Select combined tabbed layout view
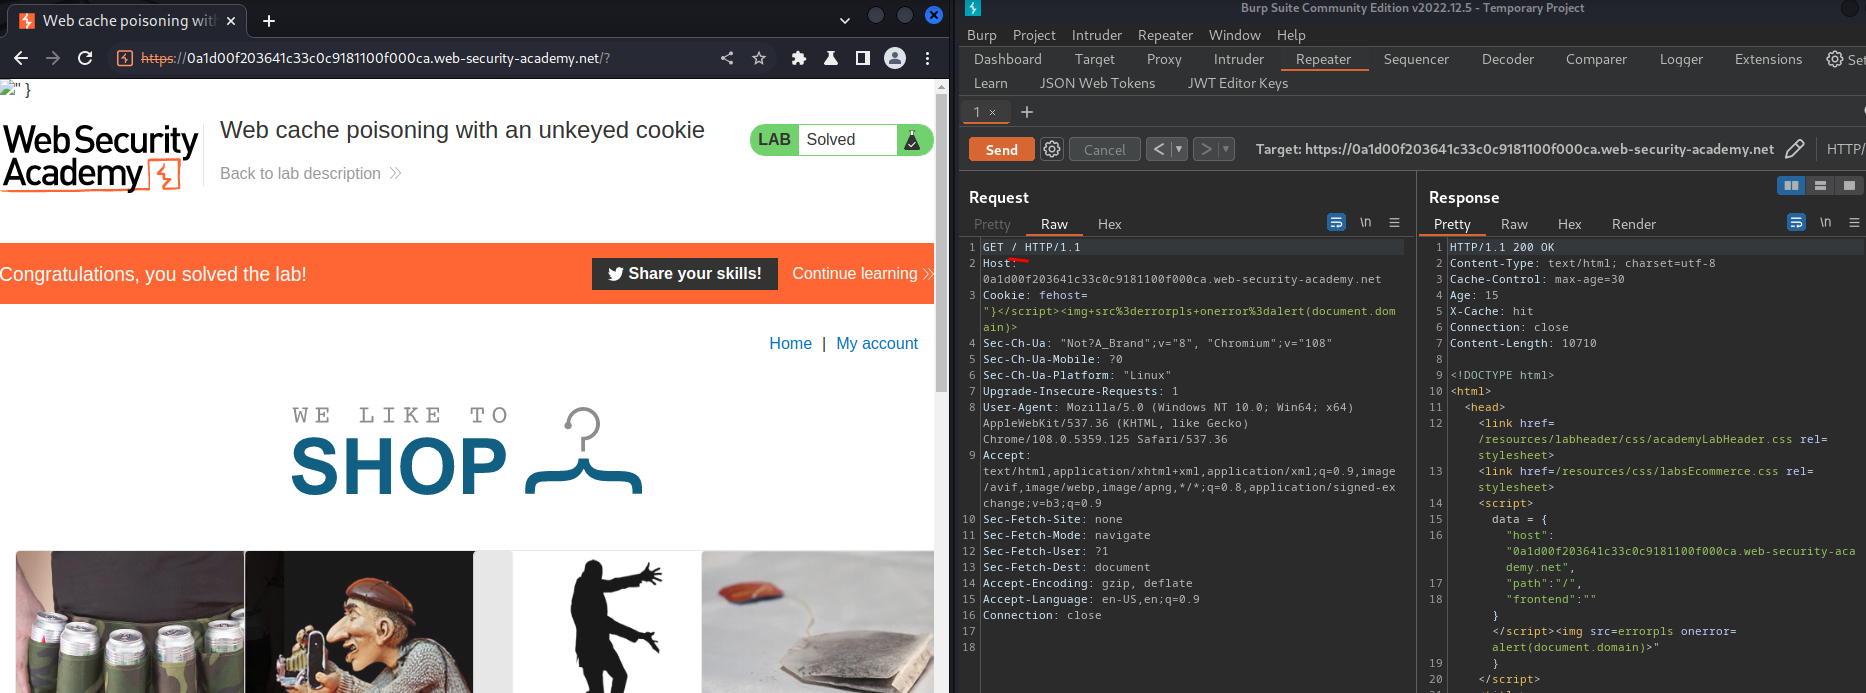The height and width of the screenshot is (693, 1866). [1849, 185]
